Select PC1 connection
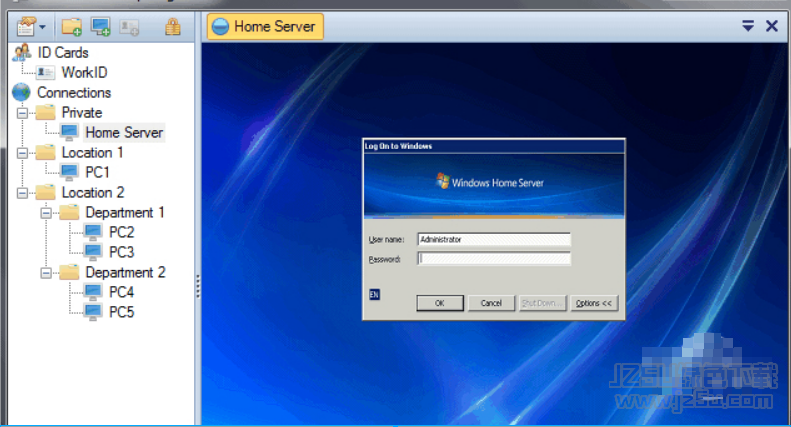Image resolution: width=791 pixels, height=427 pixels. (97, 172)
